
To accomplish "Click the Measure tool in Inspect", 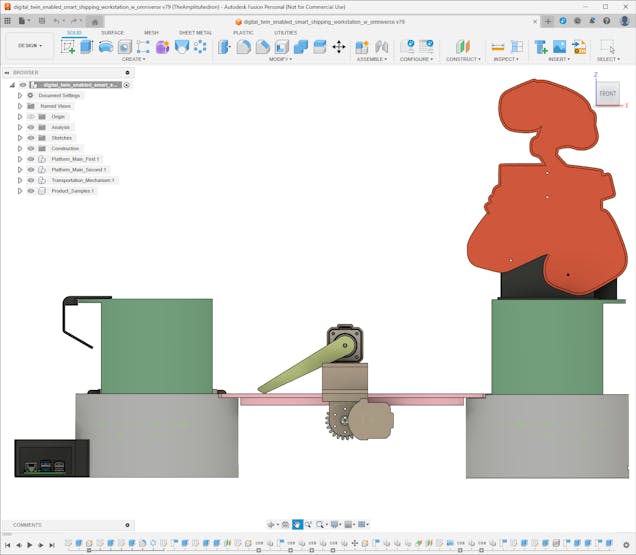I will pyautogui.click(x=496, y=47).
